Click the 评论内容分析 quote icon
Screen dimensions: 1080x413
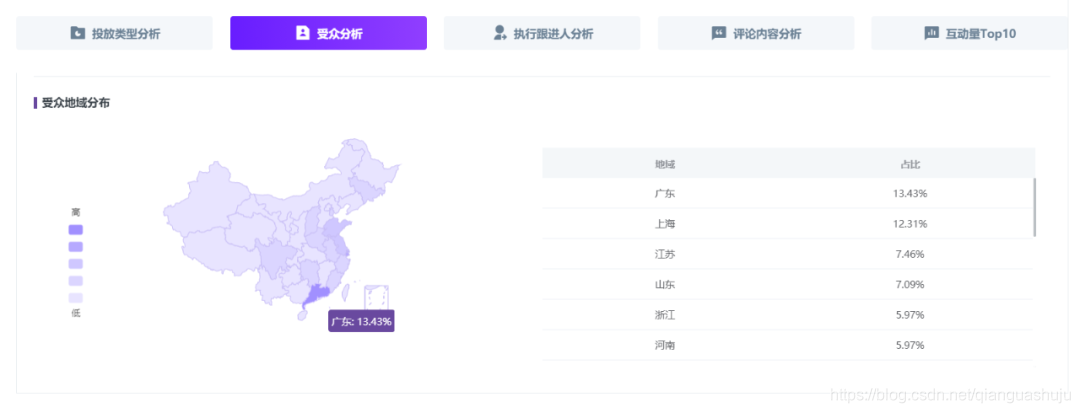[718, 33]
